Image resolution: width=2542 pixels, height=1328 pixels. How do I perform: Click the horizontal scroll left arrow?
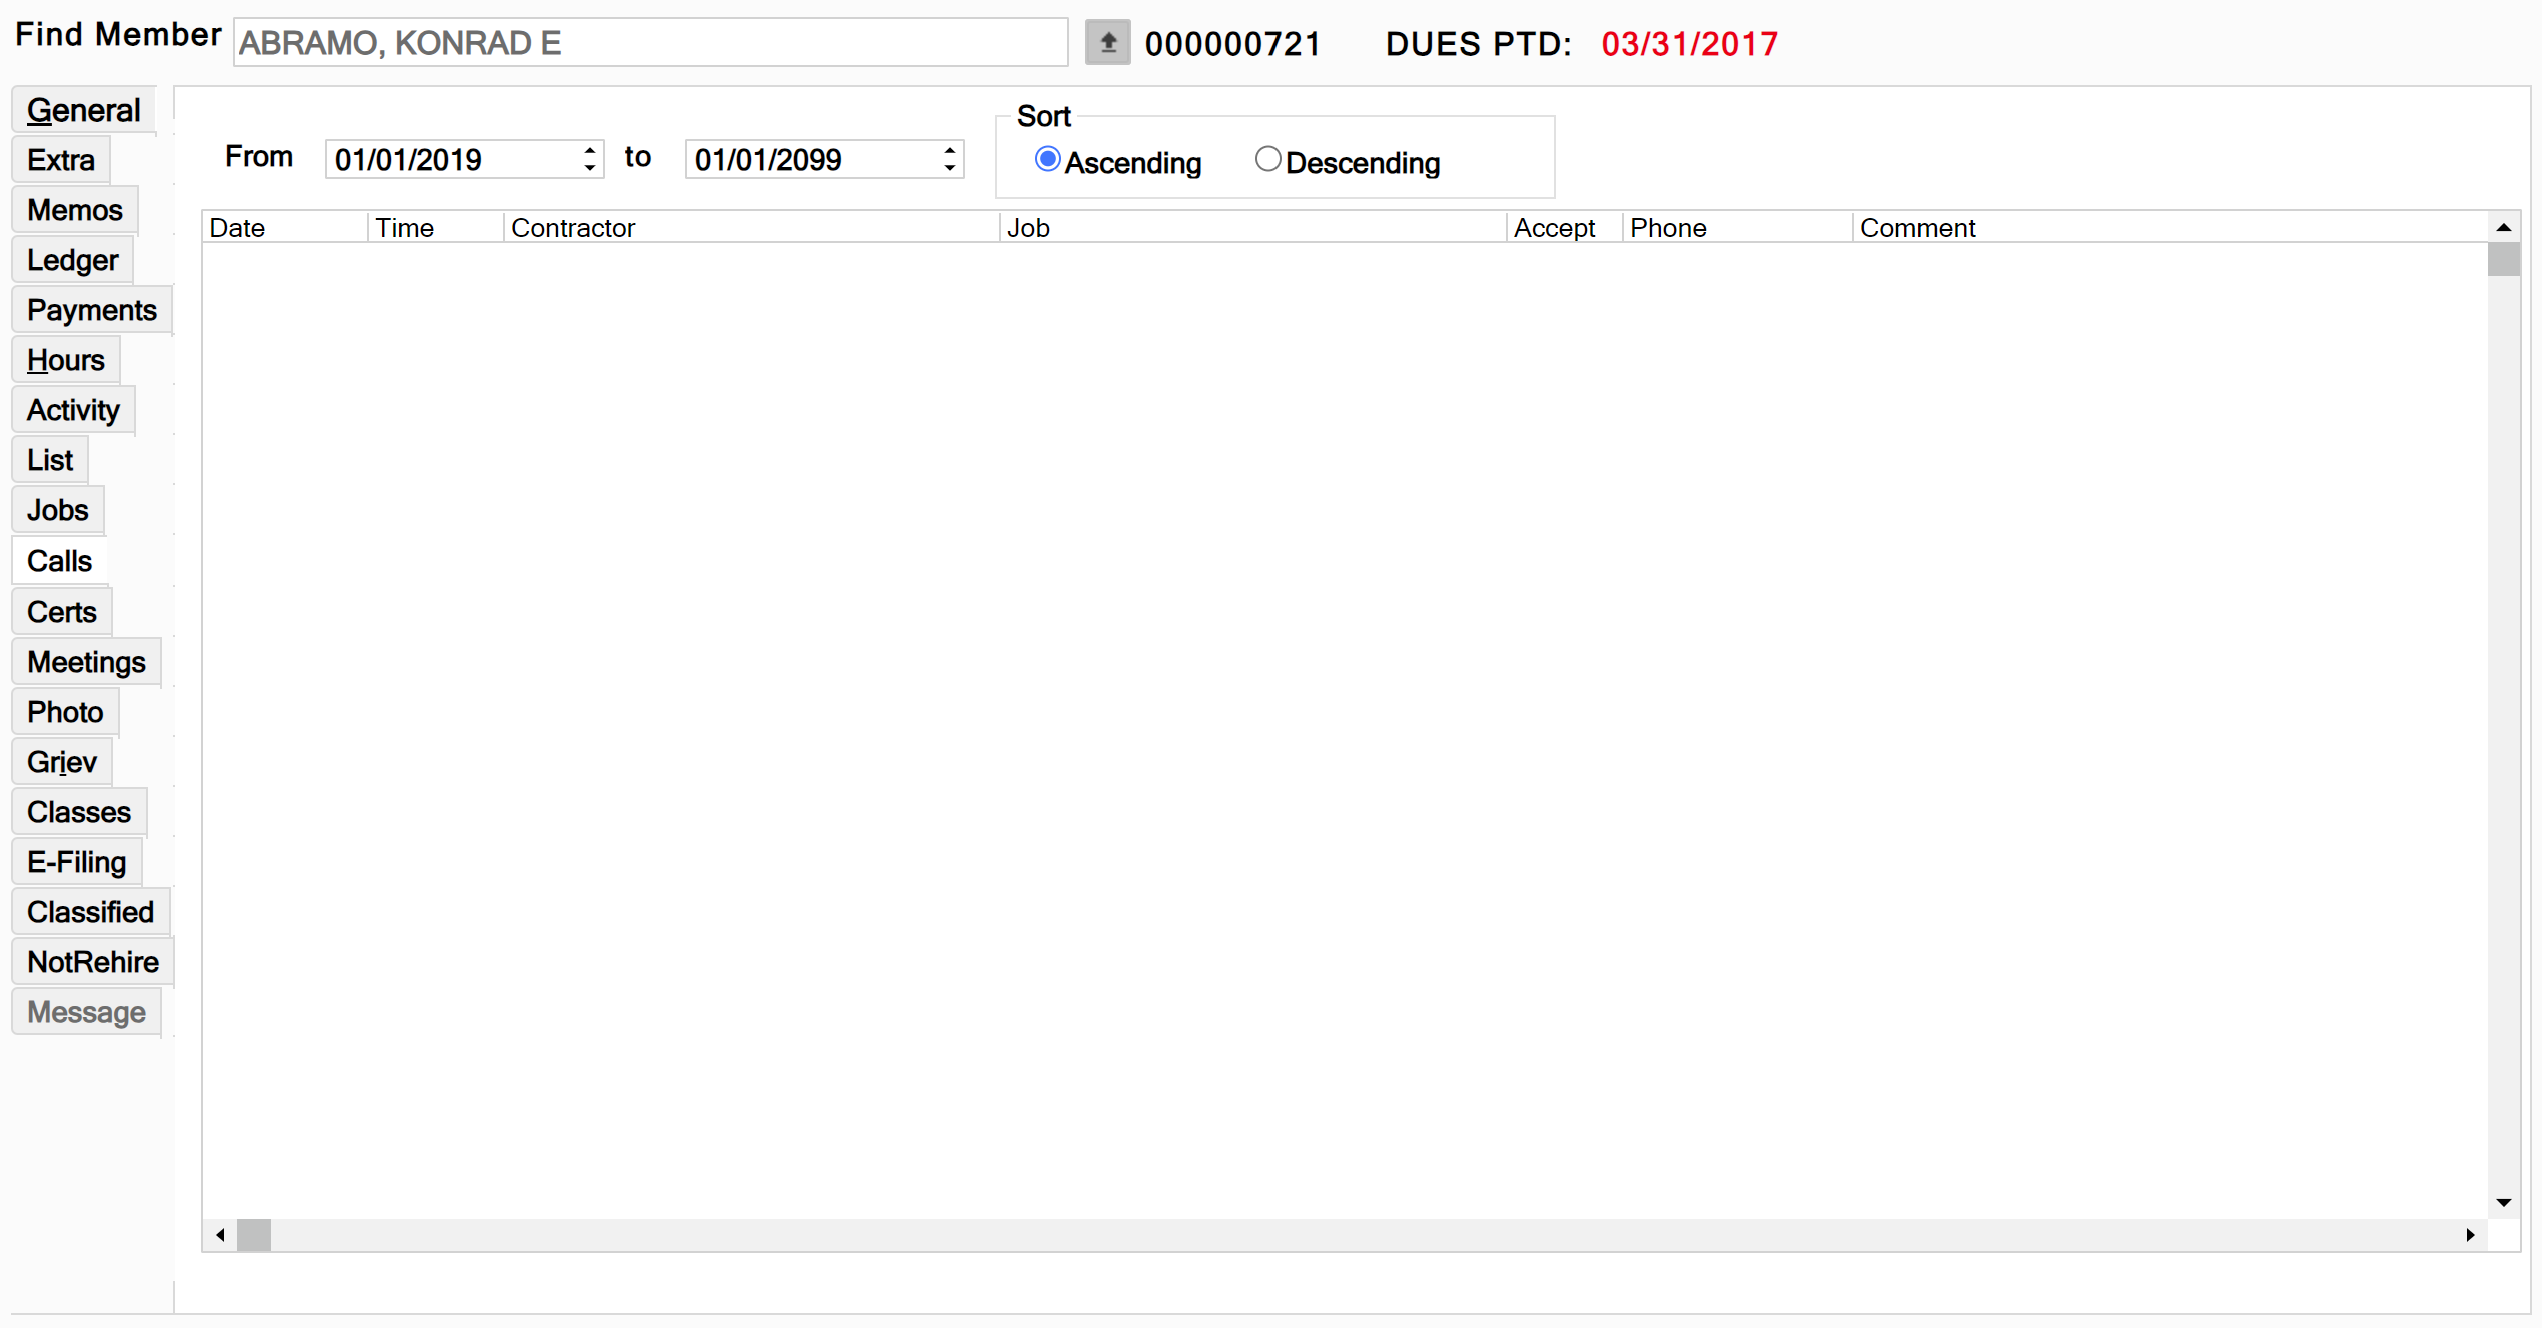click(x=220, y=1235)
